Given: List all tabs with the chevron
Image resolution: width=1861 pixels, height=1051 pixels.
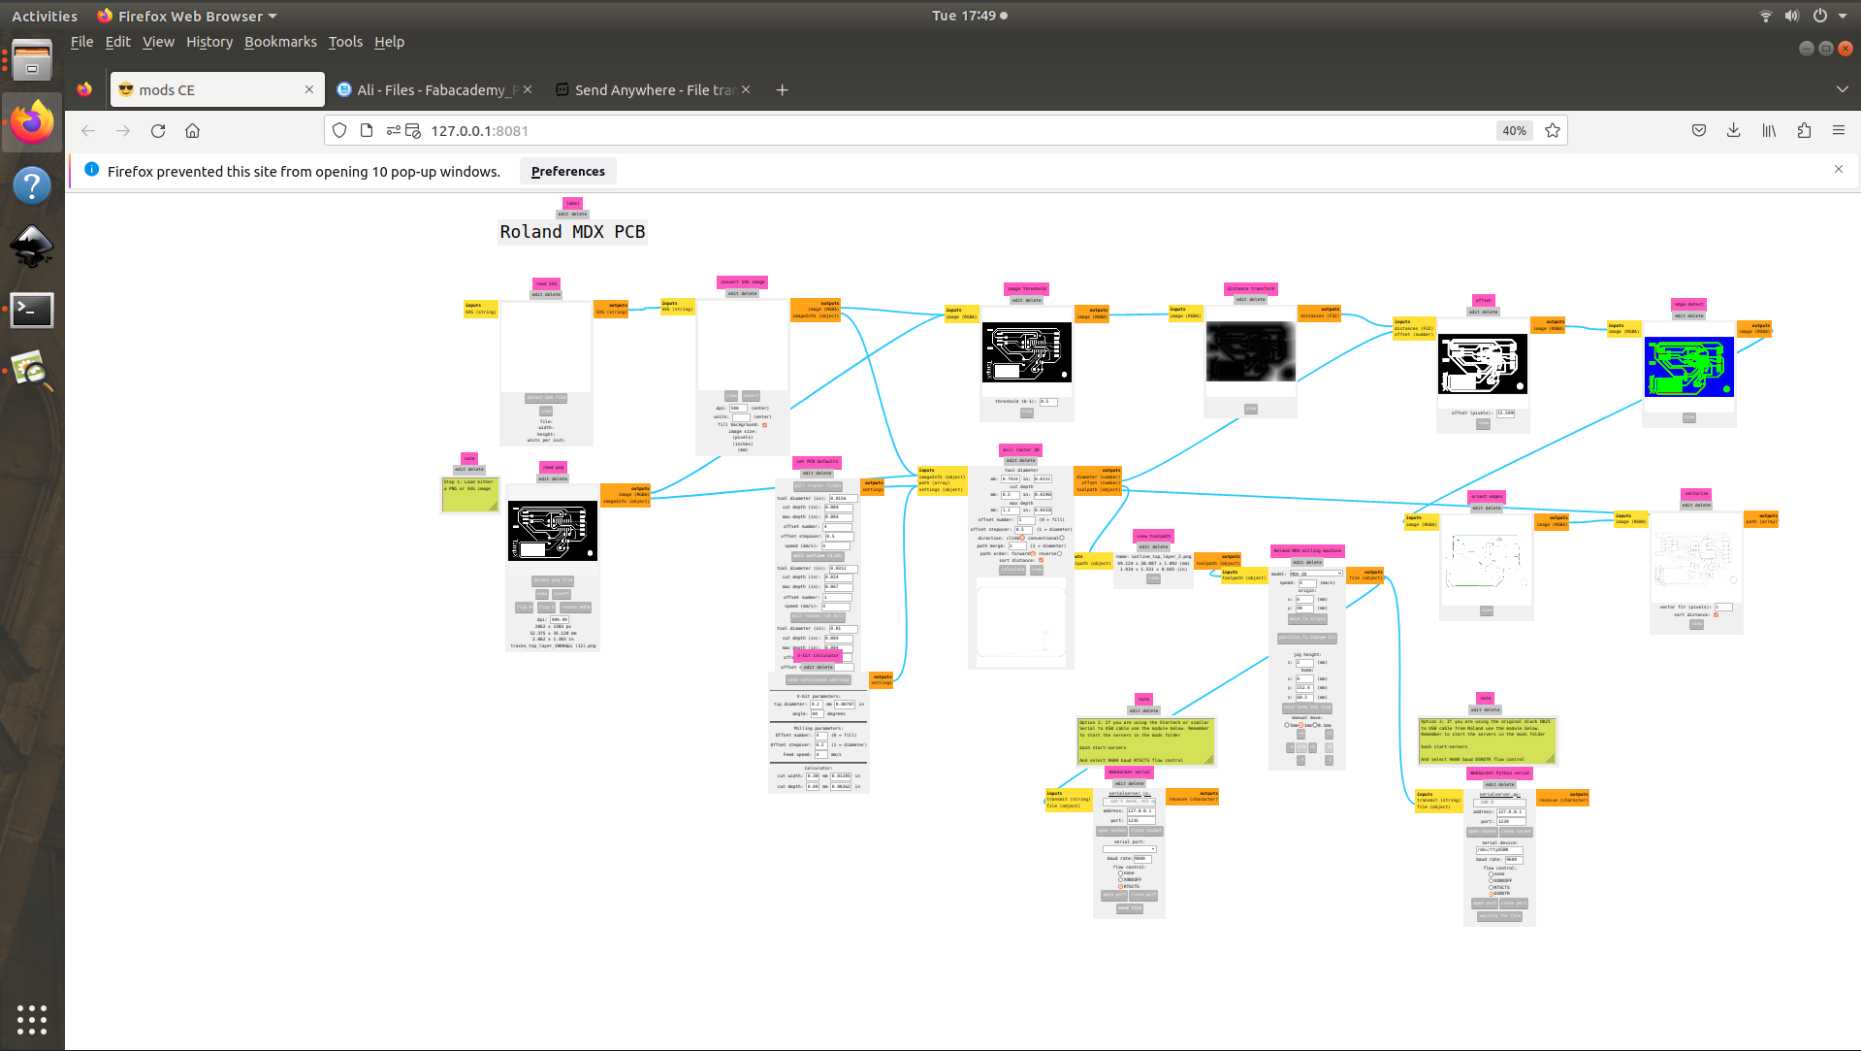Looking at the screenshot, I should [x=1842, y=90].
